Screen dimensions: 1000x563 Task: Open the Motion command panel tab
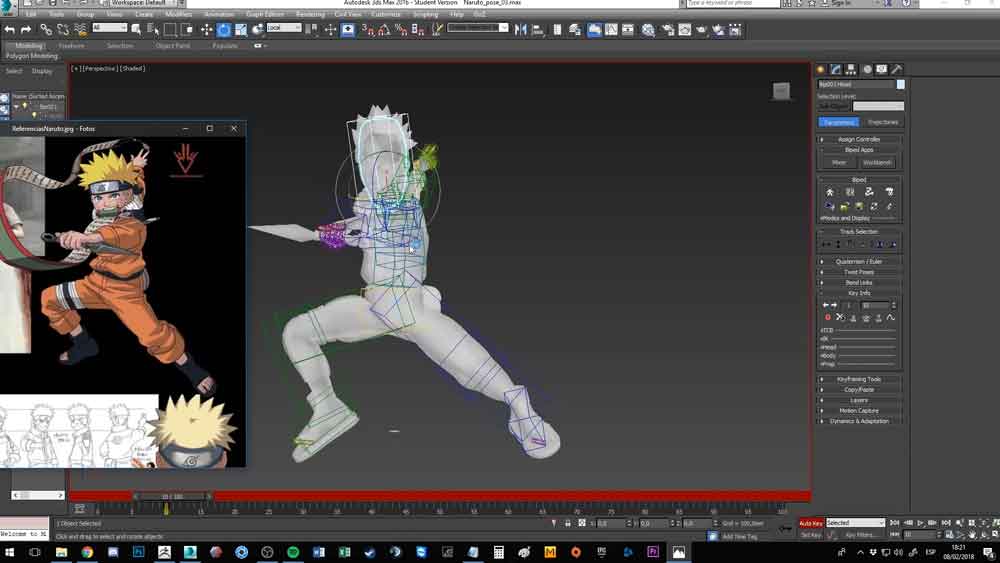tap(867, 69)
